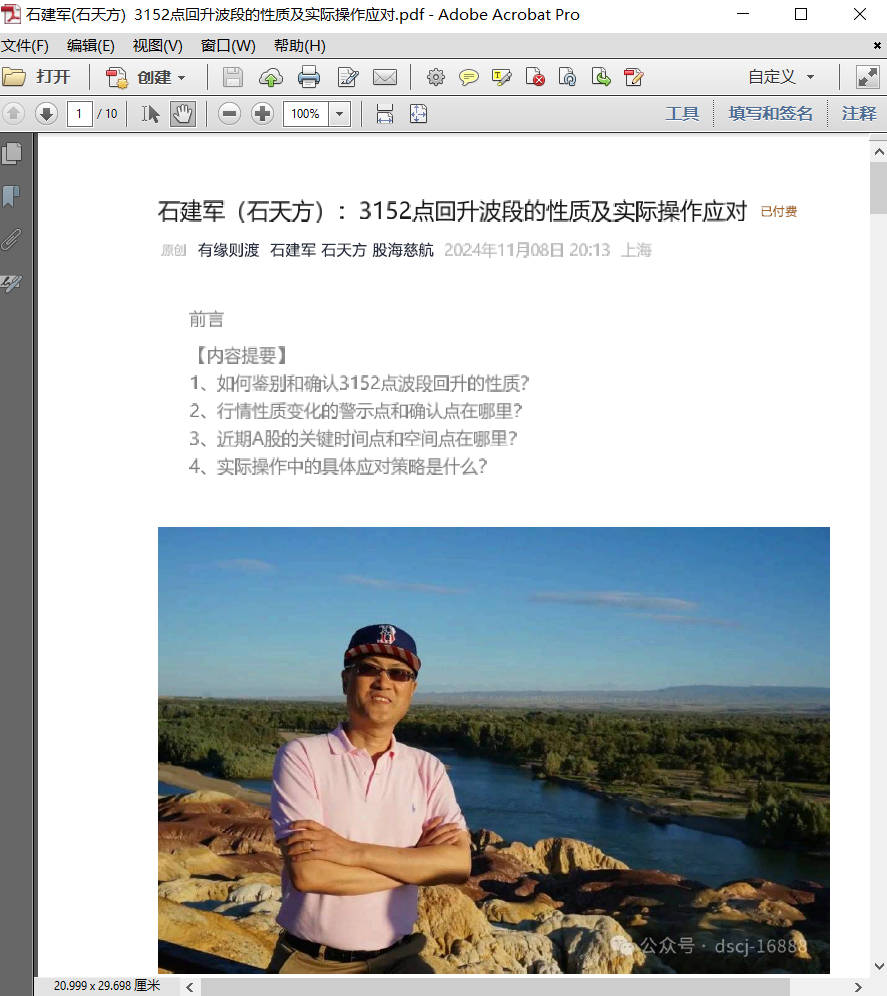Open a file with the 打开 button
The image size is (887, 996).
click(36, 77)
